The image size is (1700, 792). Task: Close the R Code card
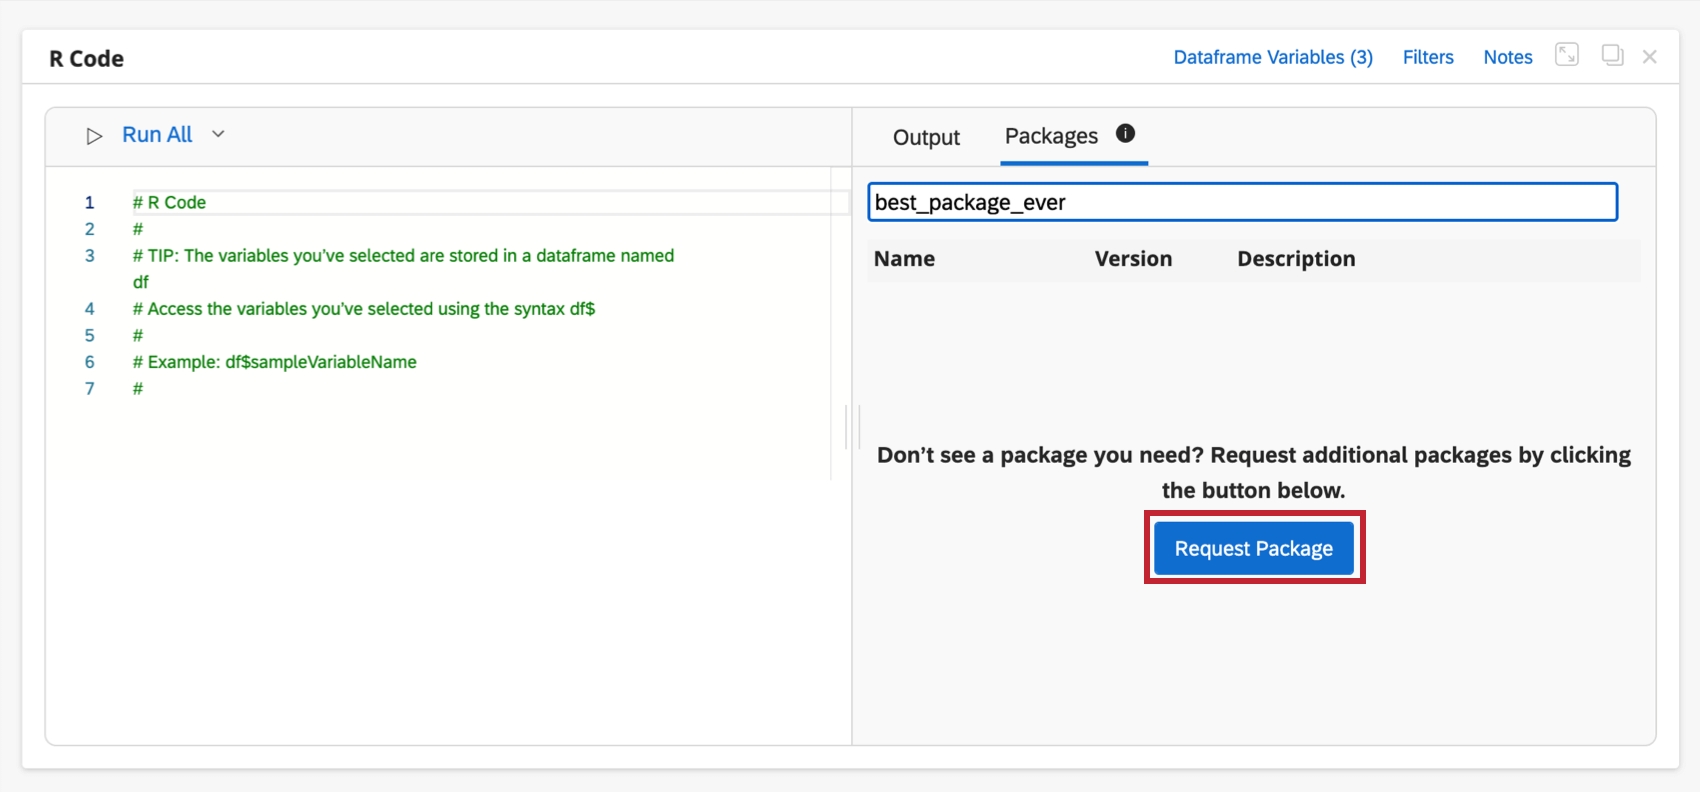[x=1650, y=57]
